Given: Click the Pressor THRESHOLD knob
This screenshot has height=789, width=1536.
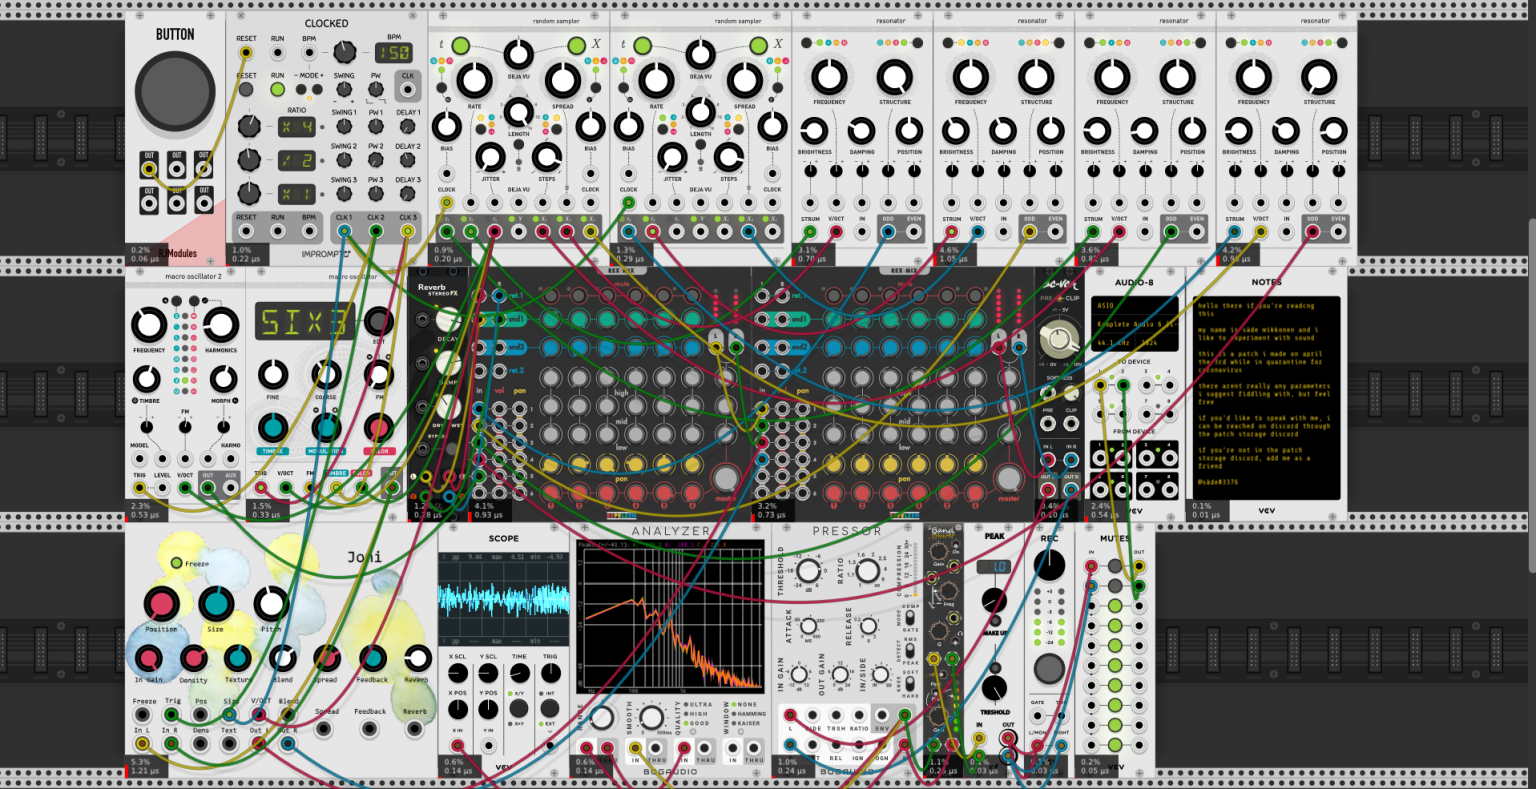Looking at the screenshot, I should point(806,571).
